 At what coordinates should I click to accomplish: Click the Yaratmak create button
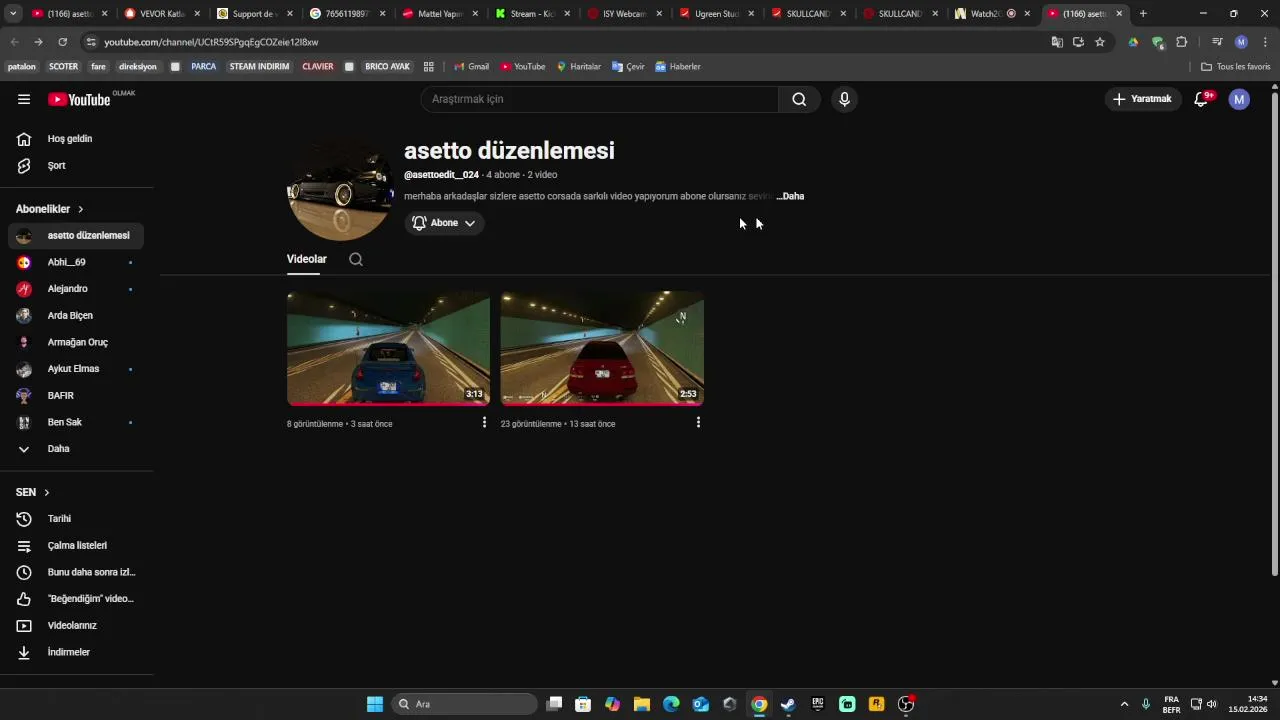(x=1142, y=99)
